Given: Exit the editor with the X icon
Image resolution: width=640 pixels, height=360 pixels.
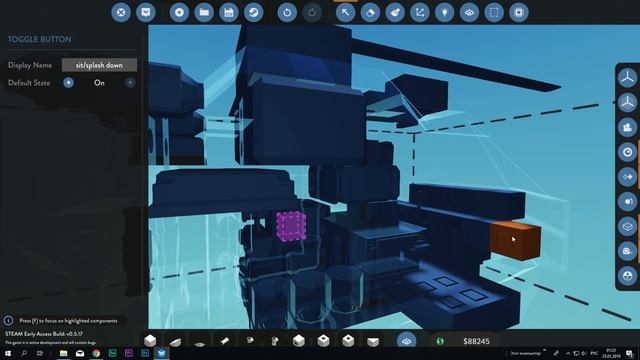Looking at the screenshot, I should [121, 12].
